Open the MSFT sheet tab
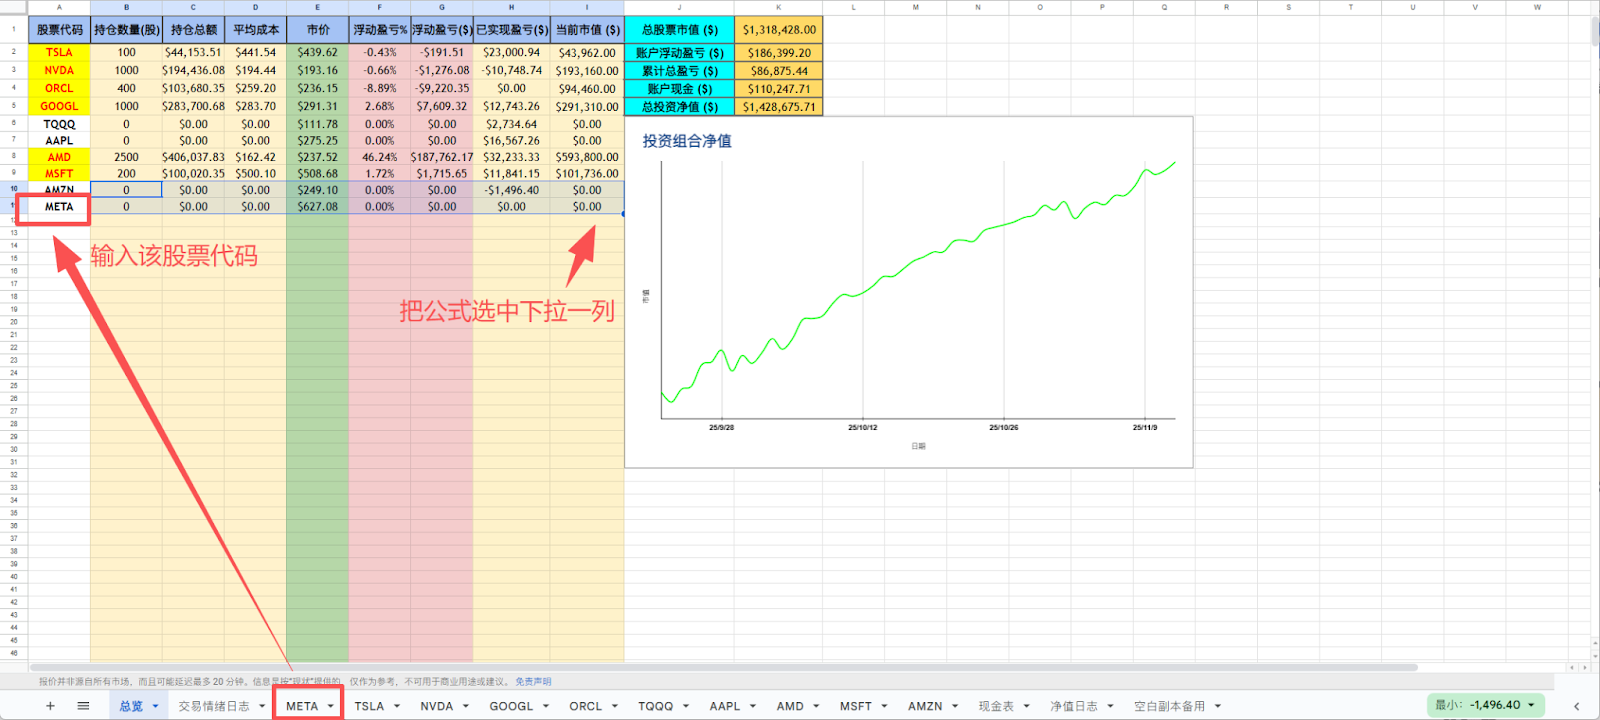This screenshot has height=720, width=1600. (x=856, y=706)
